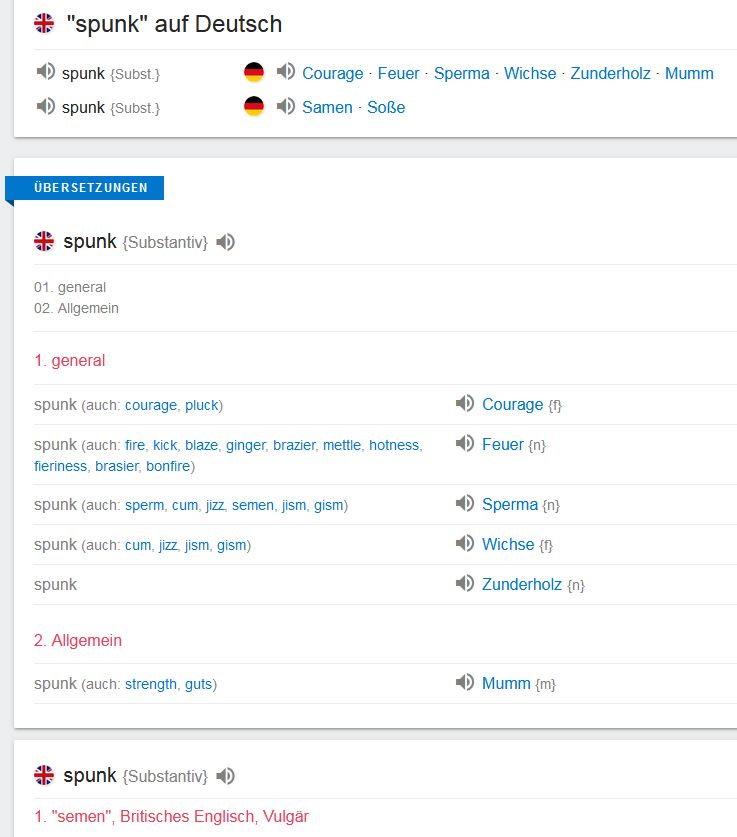This screenshot has height=837, width=737.
Task: Play pronunciation of Mumm translation
Action: 464,683
